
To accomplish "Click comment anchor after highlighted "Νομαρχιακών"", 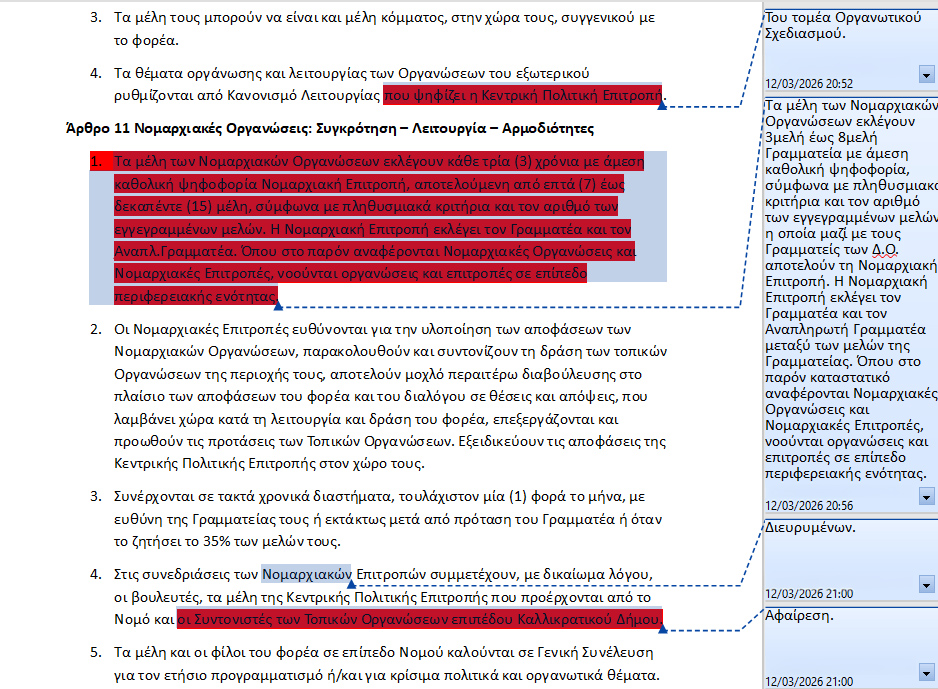I will pyautogui.click(x=353, y=583).
